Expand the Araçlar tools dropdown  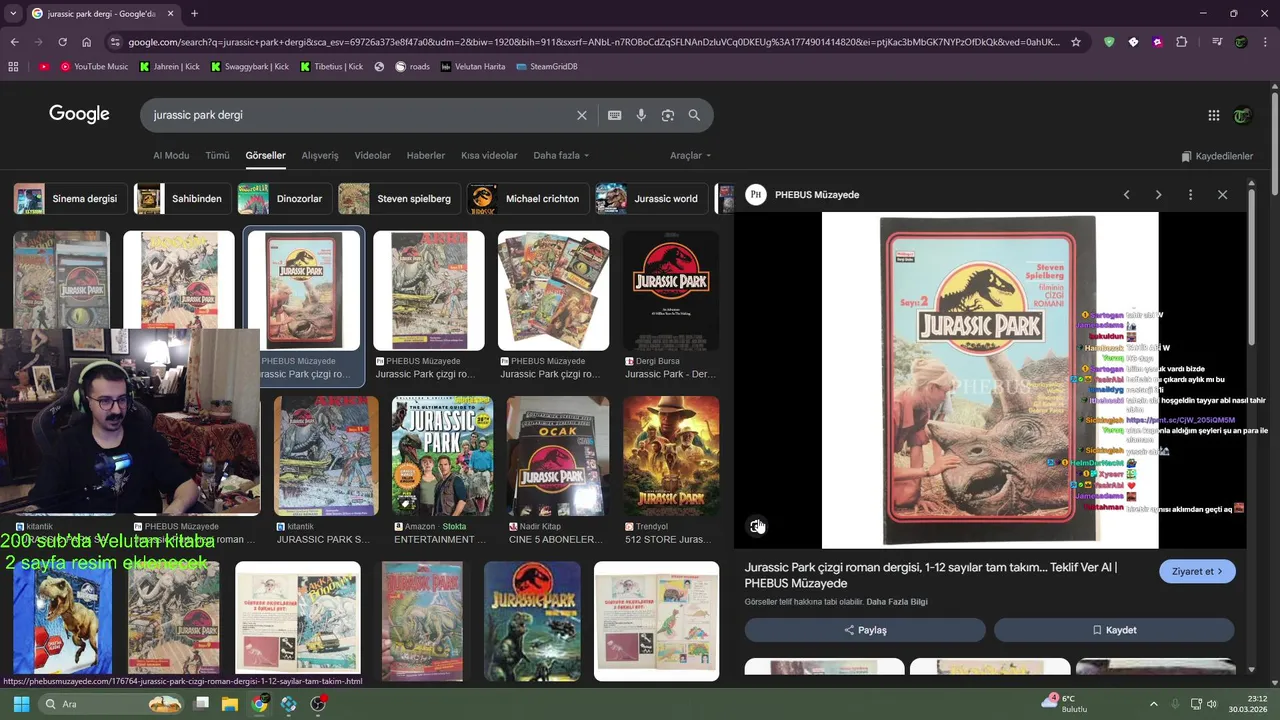point(690,156)
